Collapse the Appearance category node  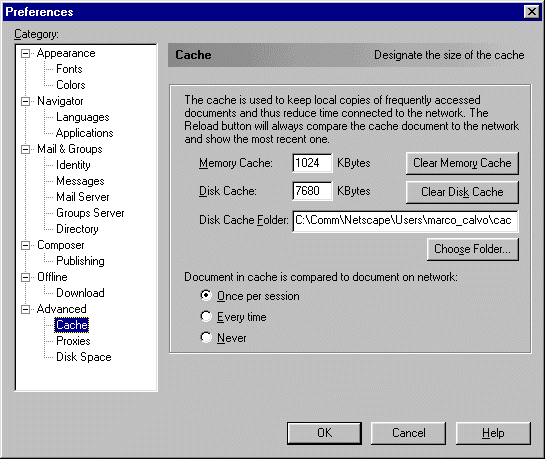coord(25,54)
